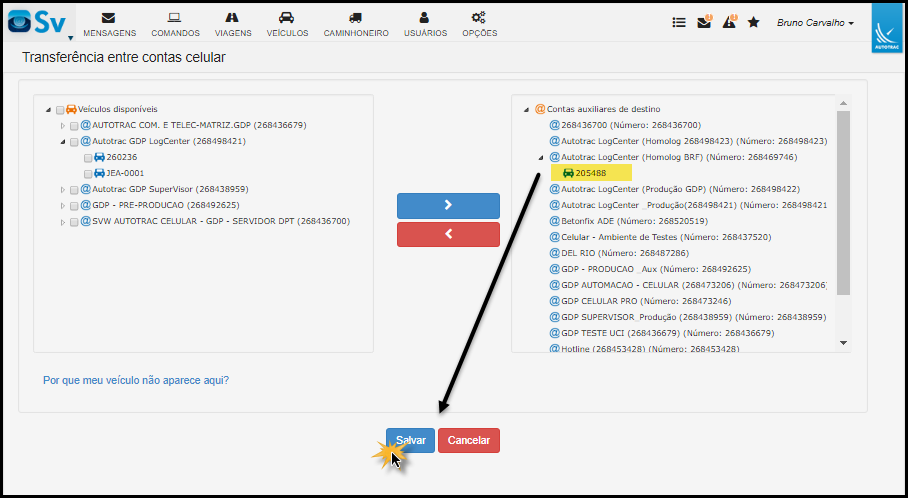Open the list view icon in header

coord(679,23)
